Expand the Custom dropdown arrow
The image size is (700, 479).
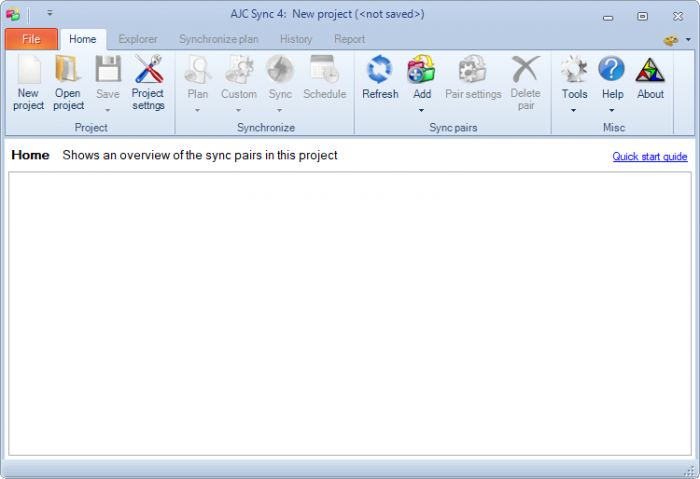tap(238, 110)
